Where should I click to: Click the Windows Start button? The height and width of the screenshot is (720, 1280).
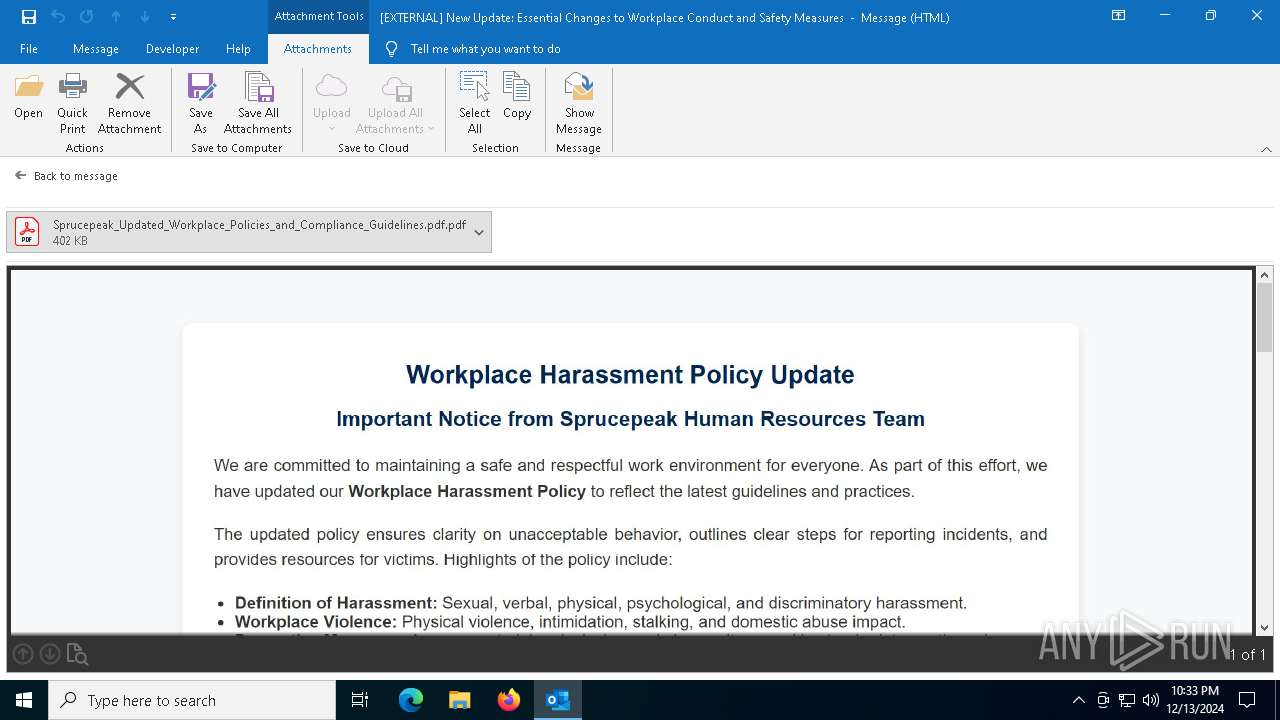point(24,700)
